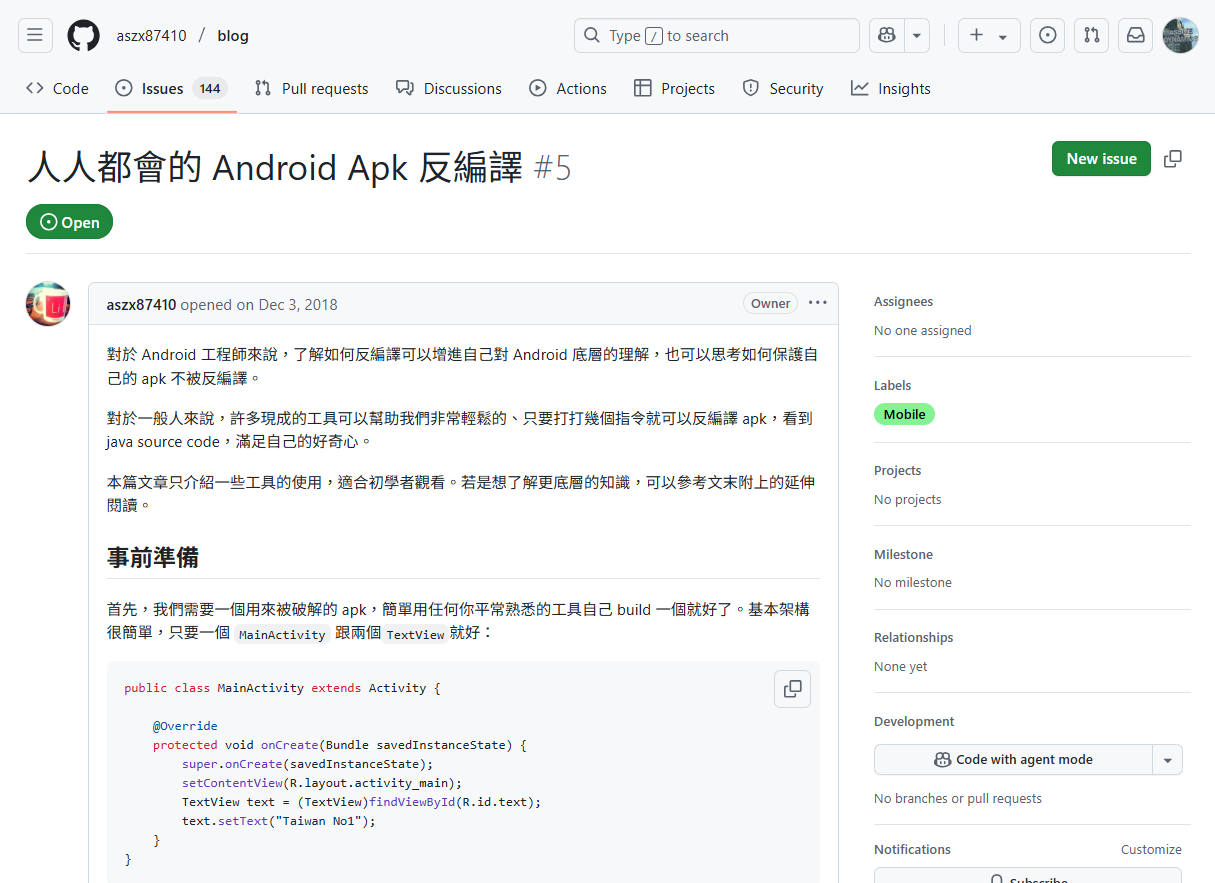Image resolution: width=1215 pixels, height=883 pixels.
Task: Click the Owner badge in comment header
Action: click(770, 303)
